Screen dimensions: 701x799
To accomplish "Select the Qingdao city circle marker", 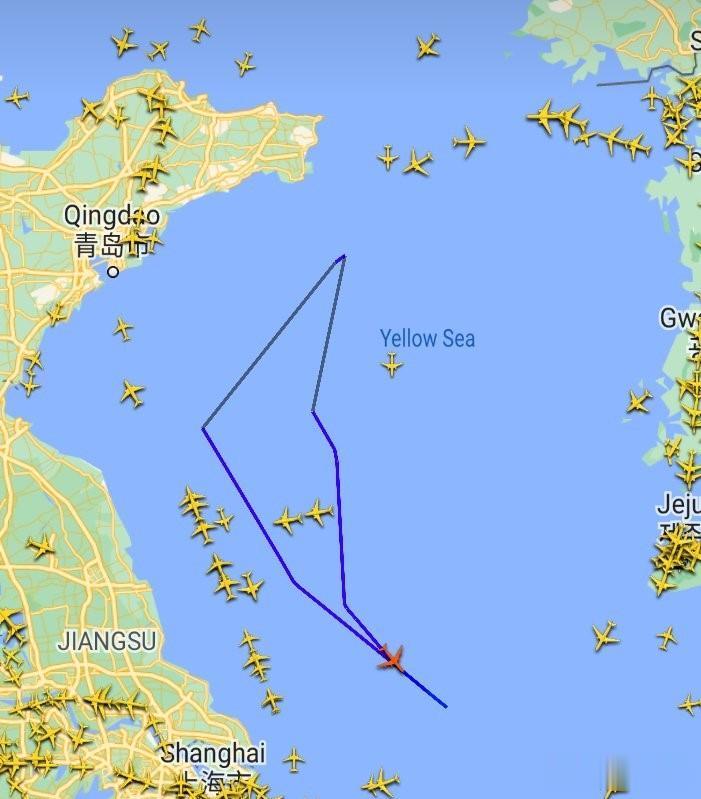I will pyautogui.click(x=113, y=272).
